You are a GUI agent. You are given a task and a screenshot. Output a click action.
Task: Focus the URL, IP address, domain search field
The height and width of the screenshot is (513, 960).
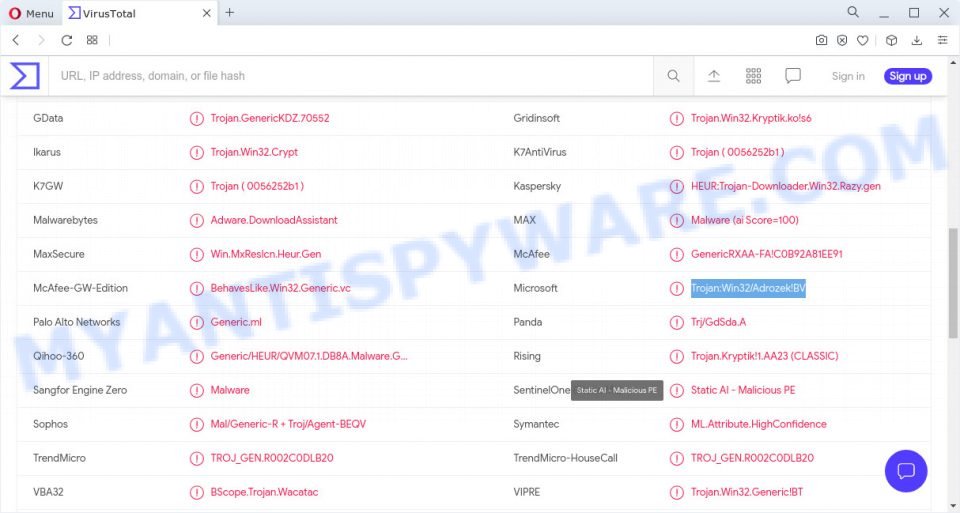[x=351, y=76]
